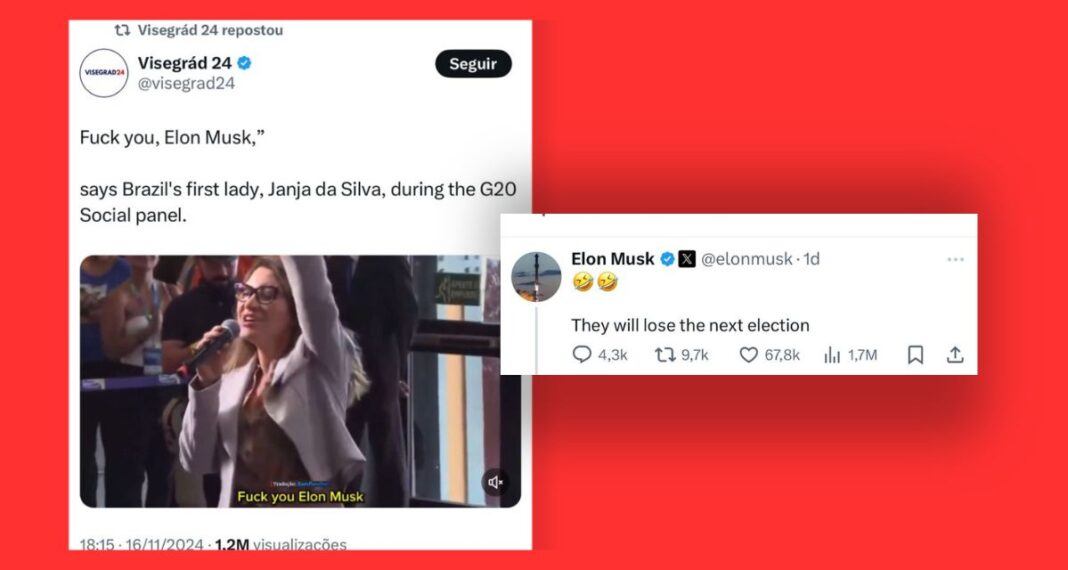Screen dimensions: 1068x570
Task: Open Elon Musk's profile picture
Action: 536,276
